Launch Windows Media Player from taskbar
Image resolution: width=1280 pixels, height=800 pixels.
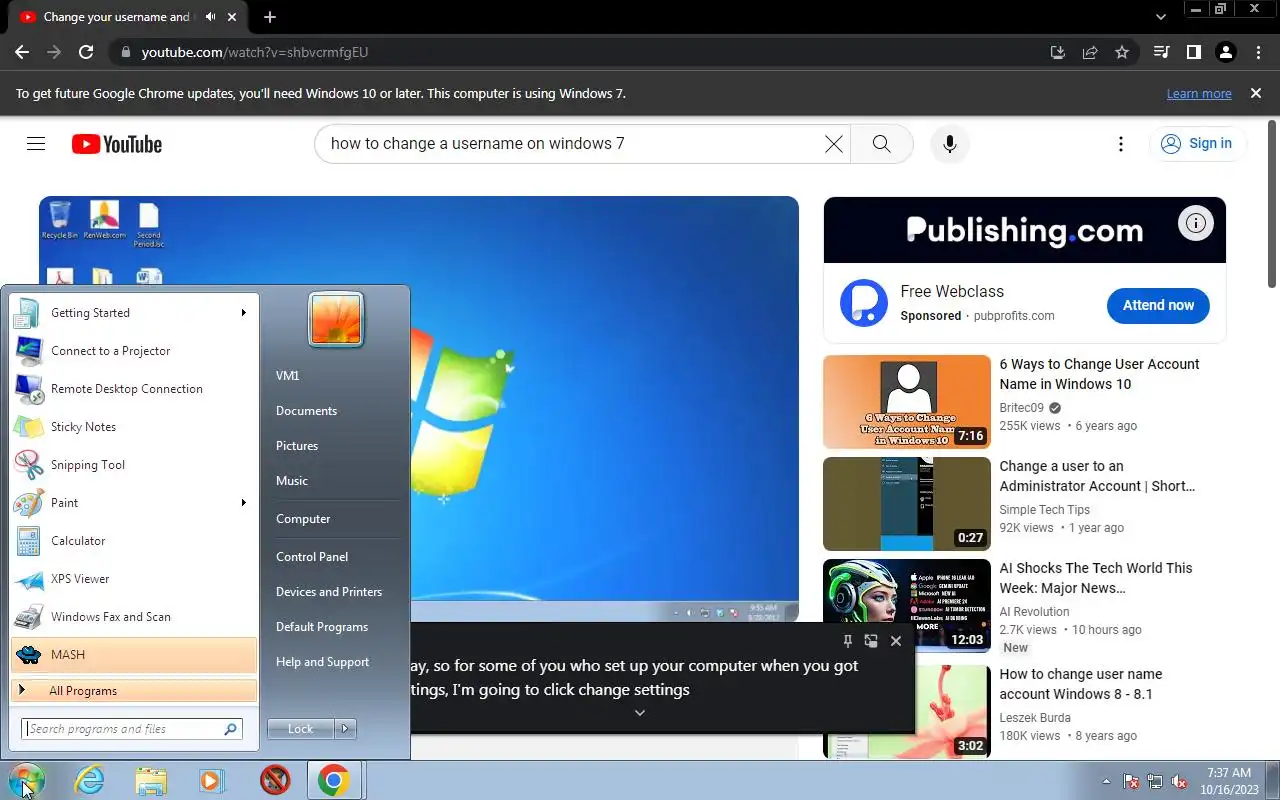(x=212, y=780)
